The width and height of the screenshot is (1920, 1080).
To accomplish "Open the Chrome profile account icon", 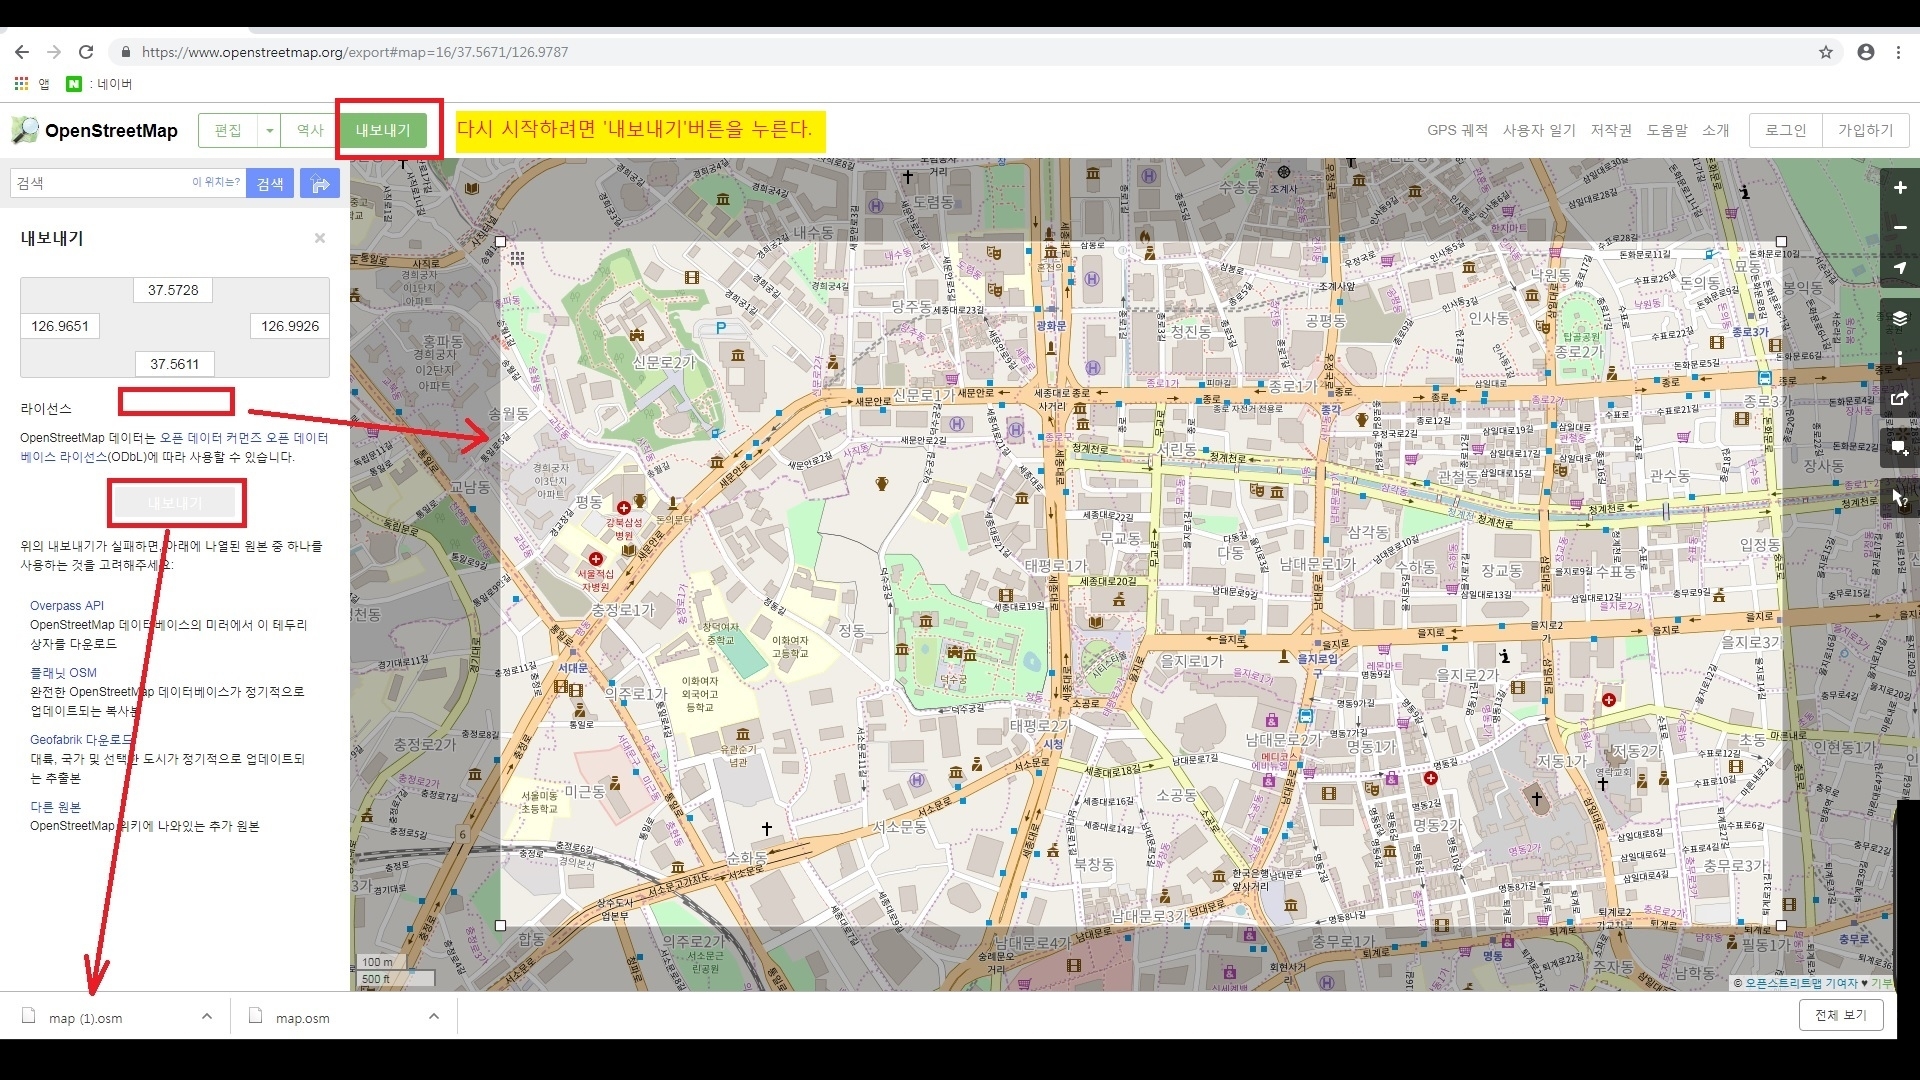I will pos(1866,52).
